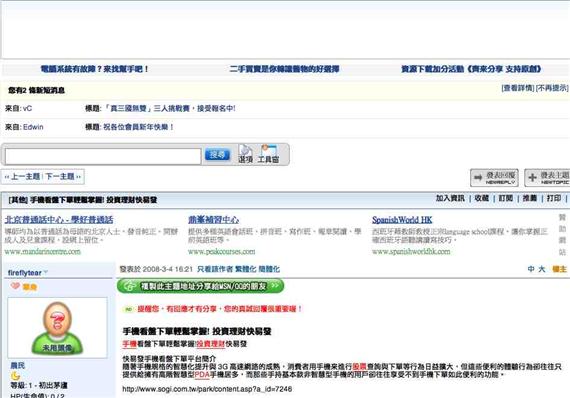570x398 pixels.
Task: Click the green share-to-MSN/QQ banner
Action: tap(200, 286)
